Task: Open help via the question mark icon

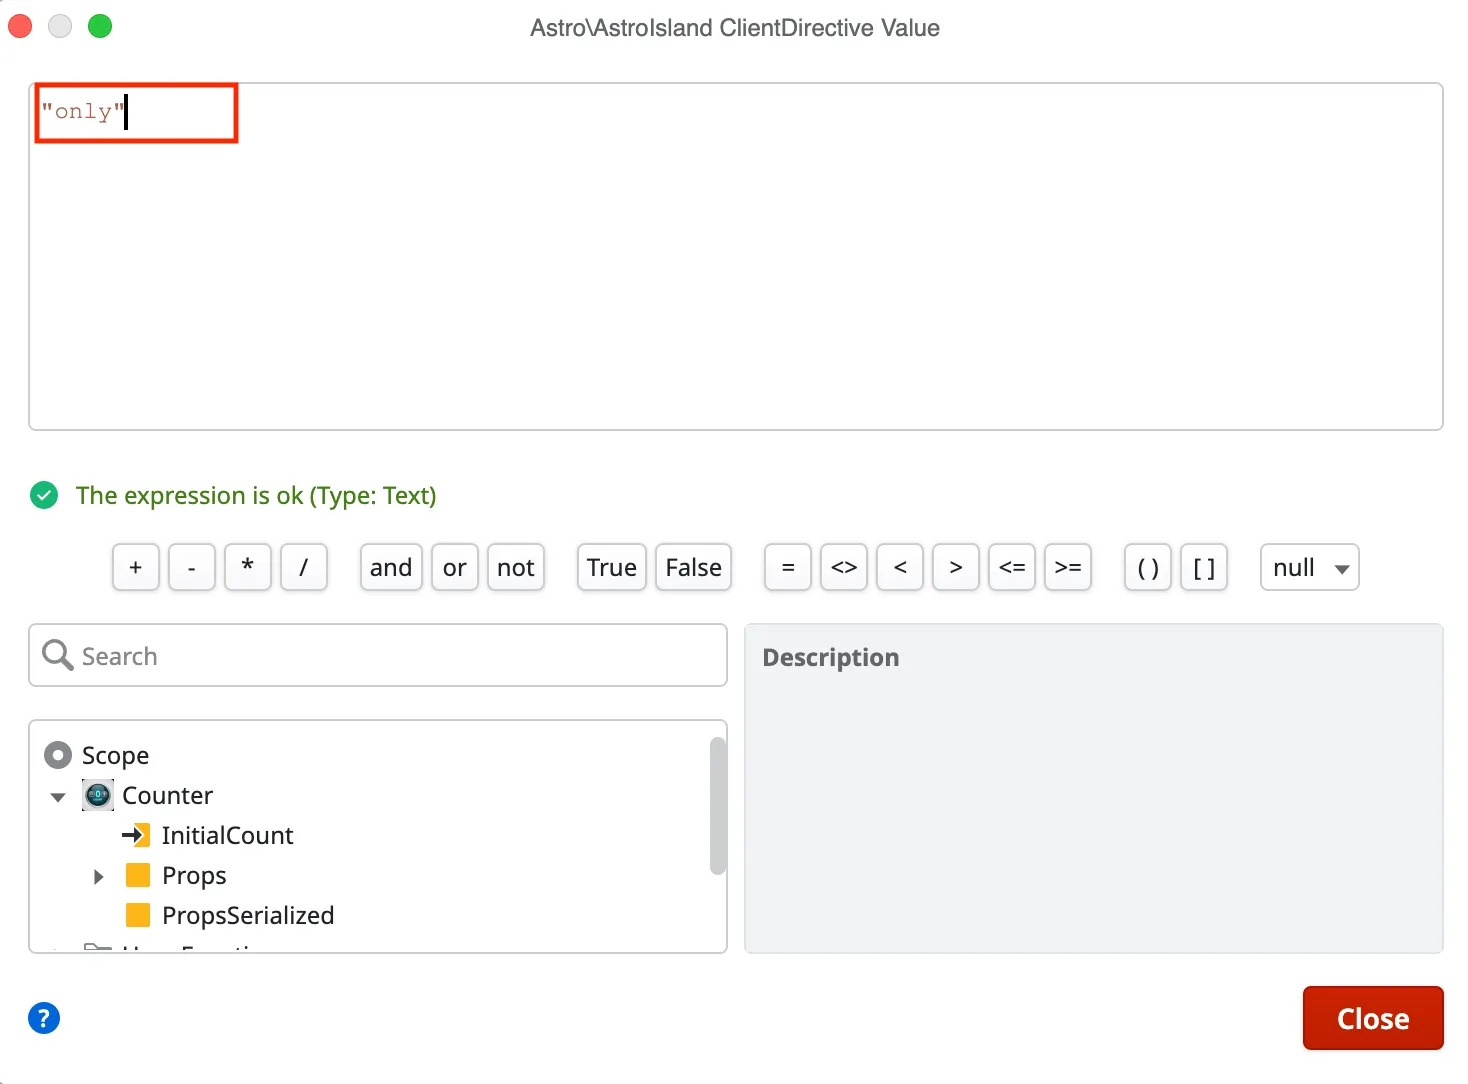Action: [44, 1018]
